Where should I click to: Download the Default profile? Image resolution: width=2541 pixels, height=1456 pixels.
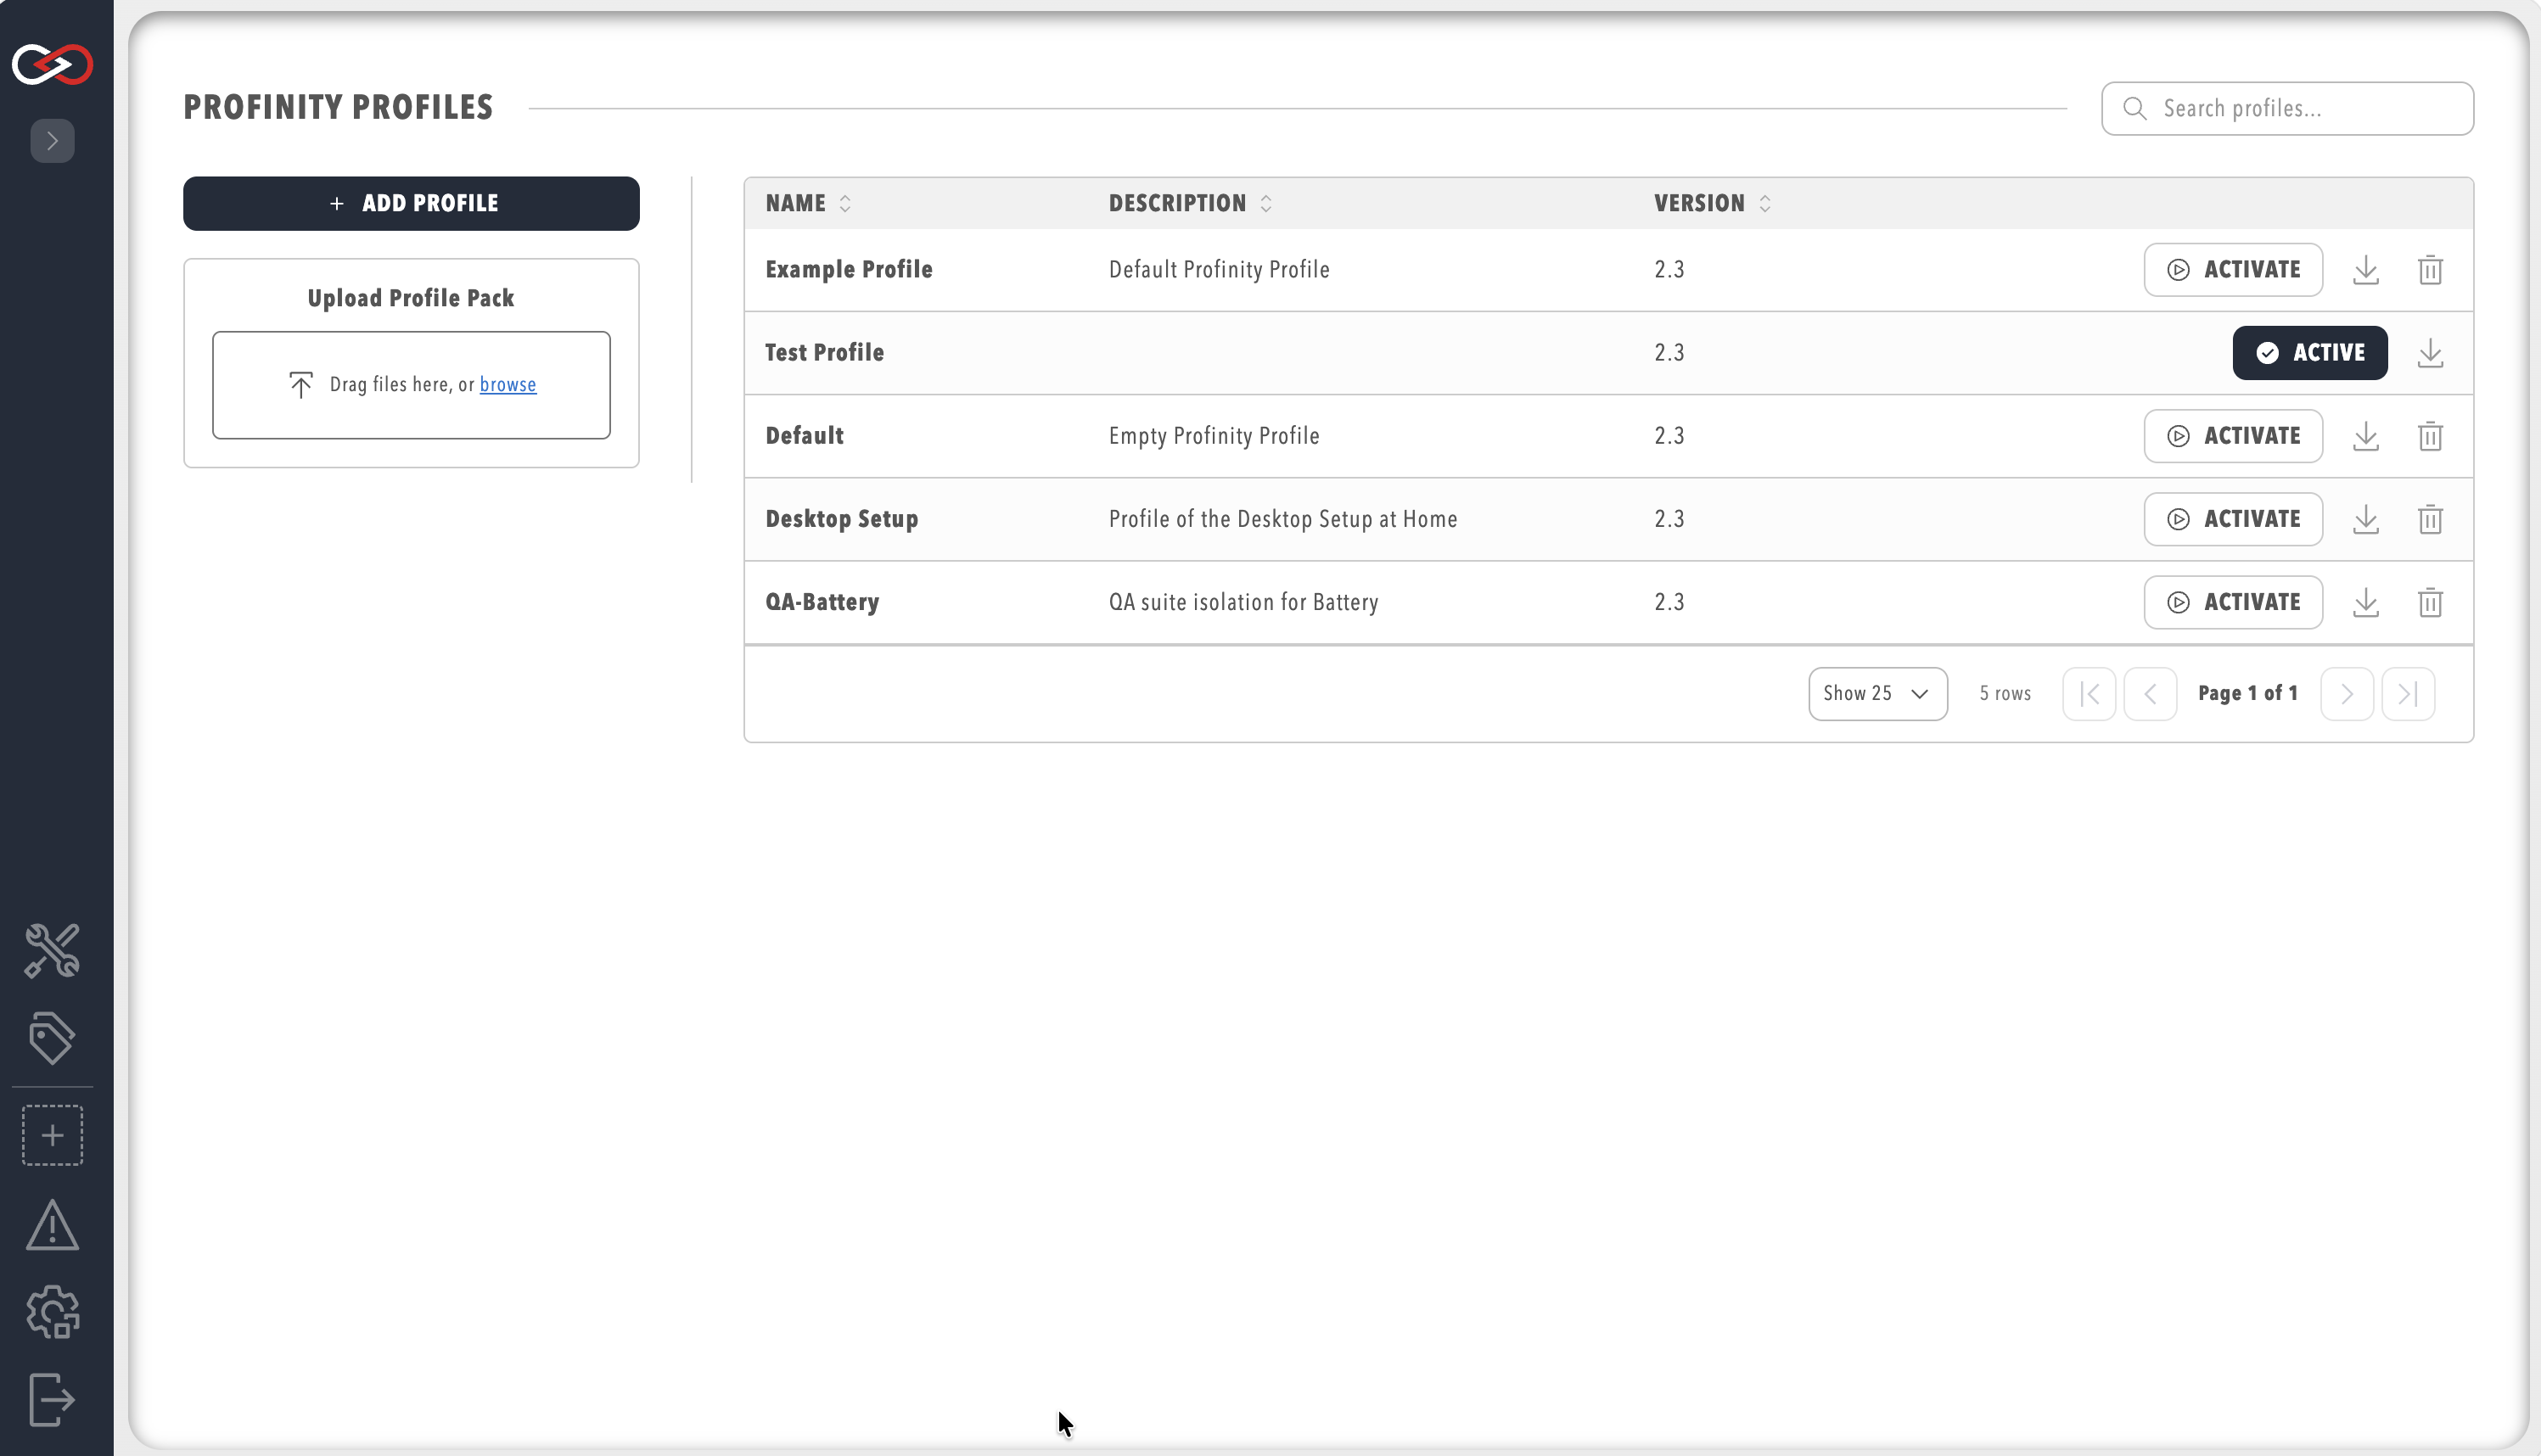tap(2365, 436)
